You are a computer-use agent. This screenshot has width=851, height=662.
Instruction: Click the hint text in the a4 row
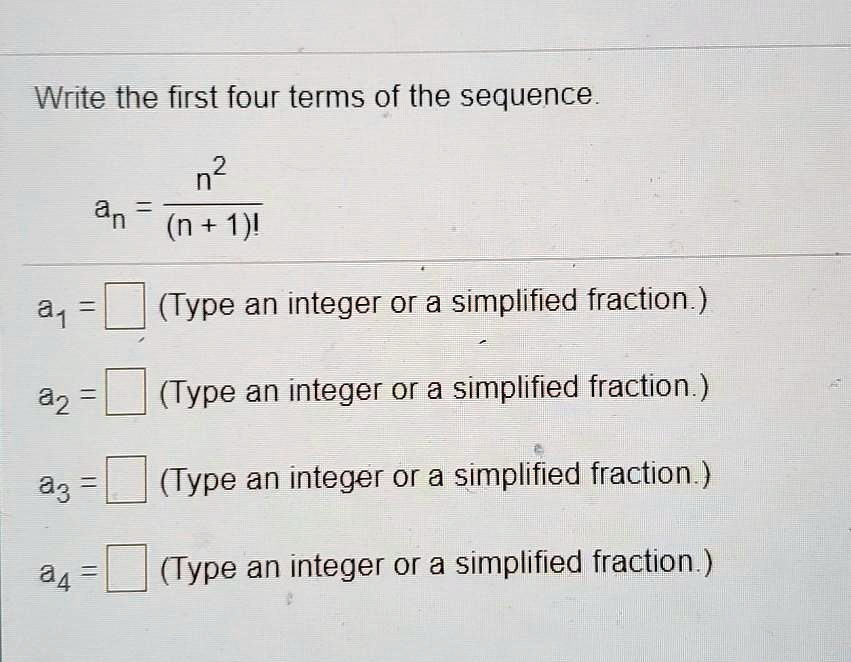click(x=436, y=565)
